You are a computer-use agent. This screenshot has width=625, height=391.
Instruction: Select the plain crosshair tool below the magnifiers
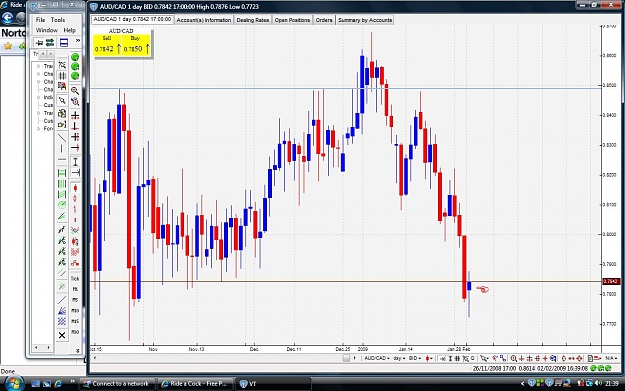coord(75,116)
